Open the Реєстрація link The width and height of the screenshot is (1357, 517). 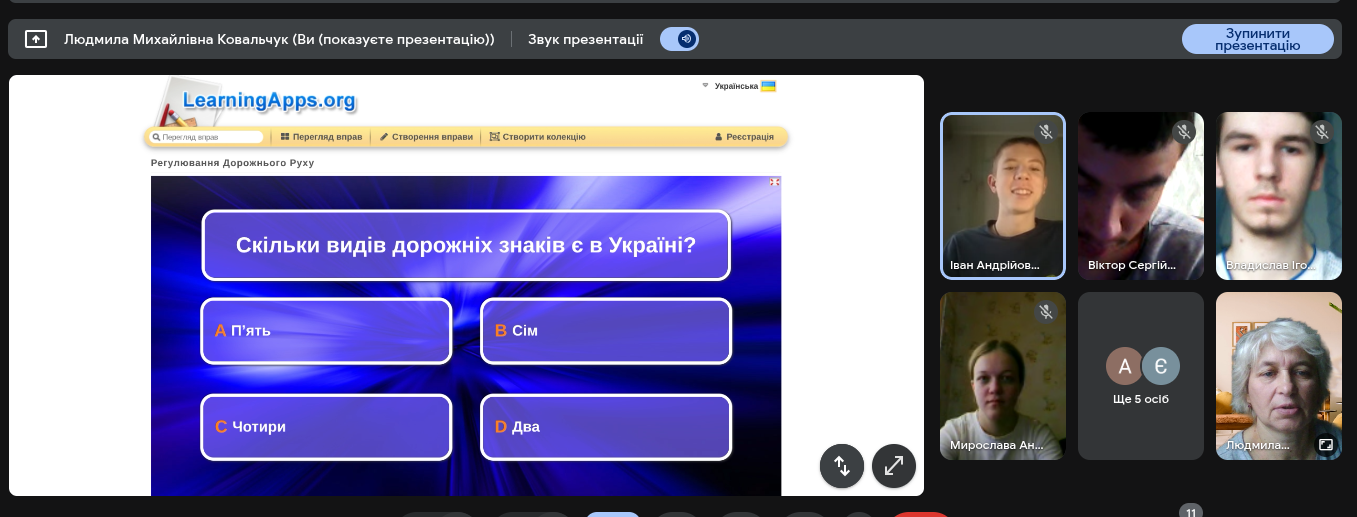744,137
